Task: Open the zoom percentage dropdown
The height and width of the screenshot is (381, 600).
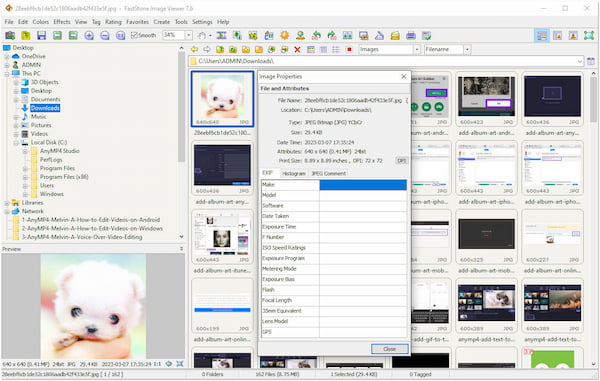Action: 189,35
